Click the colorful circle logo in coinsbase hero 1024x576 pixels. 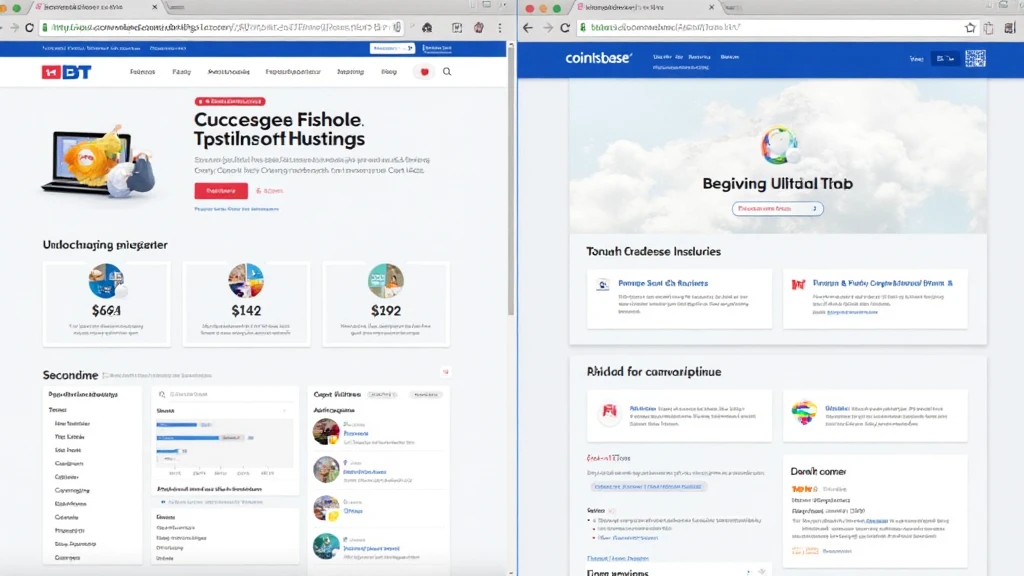pyautogui.click(x=778, y=145)
